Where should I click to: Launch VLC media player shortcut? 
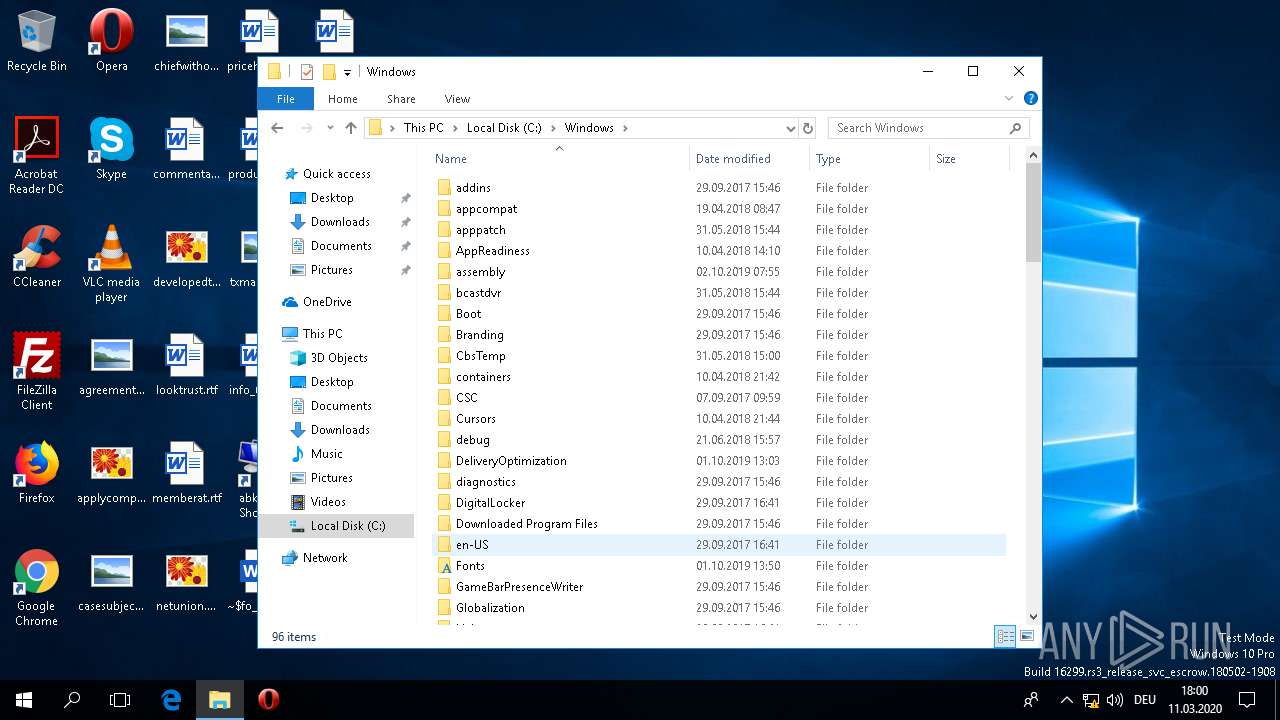click(x=111, y=264)
